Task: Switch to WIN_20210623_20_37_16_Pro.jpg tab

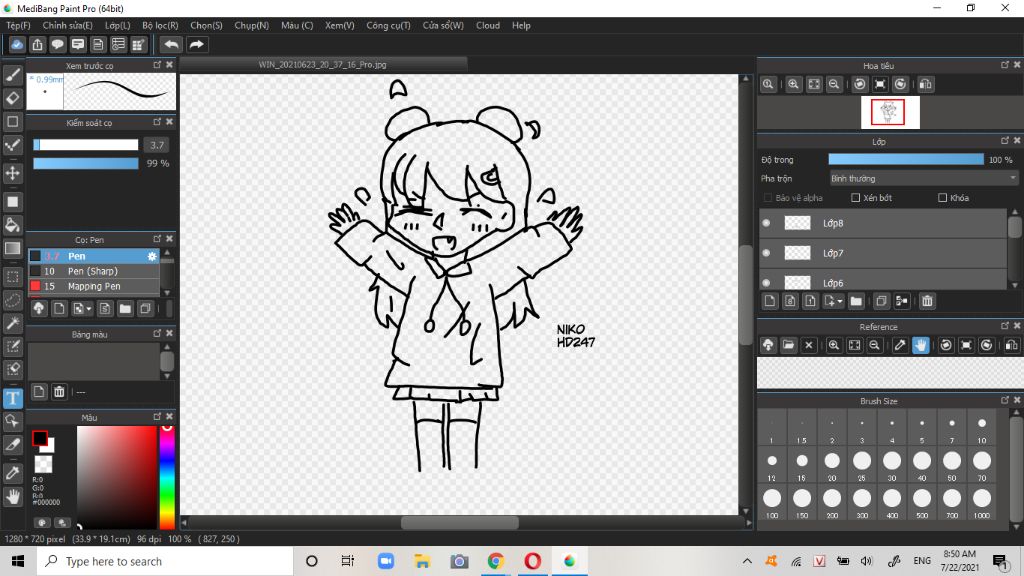Action: 323,65
